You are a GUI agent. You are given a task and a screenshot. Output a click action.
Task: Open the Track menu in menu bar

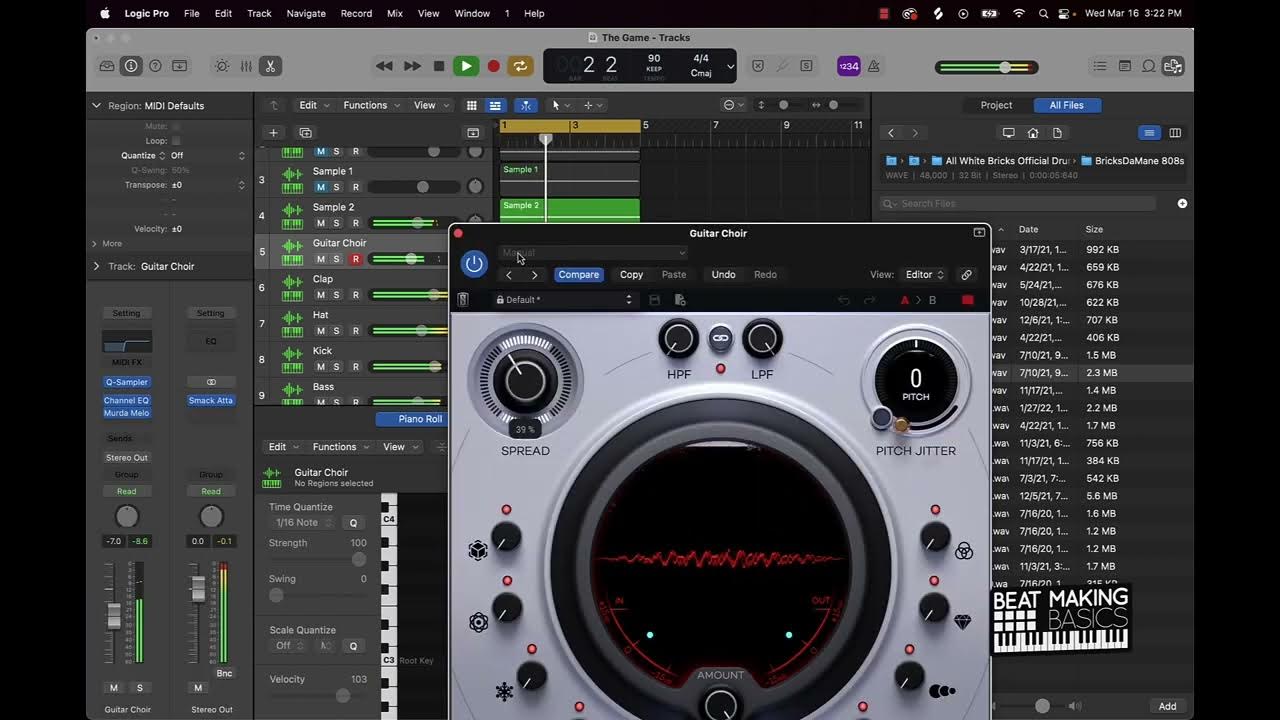point(259,13)
